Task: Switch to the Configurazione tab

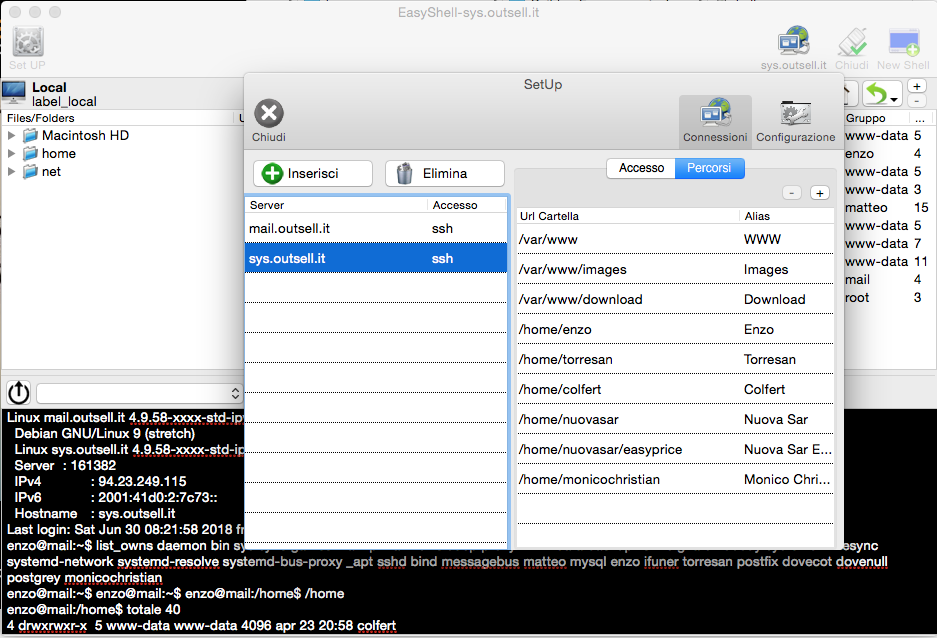Action: click(x=796, y=121)
